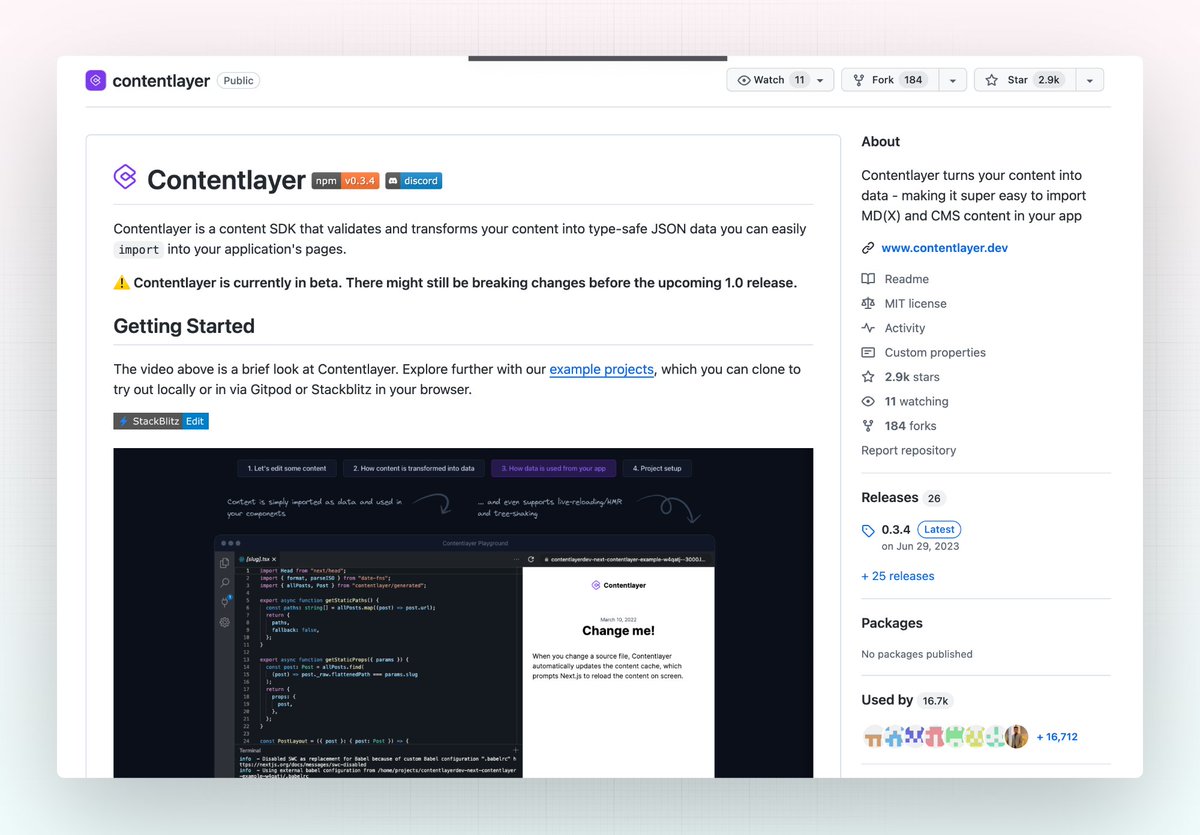
Task: Click the 'Getting Started' heading
Action: coord(184,326)
